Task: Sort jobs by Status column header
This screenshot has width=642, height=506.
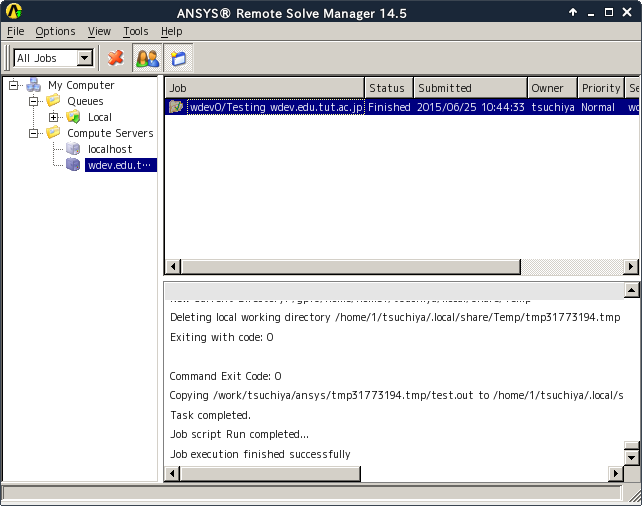Action: pos(386,88)
